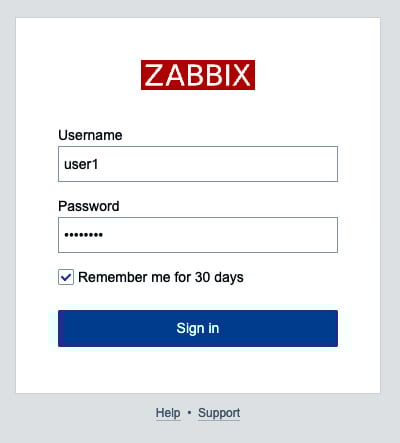Click the Username label text
400x443 pixels.
tap(90, 135)
